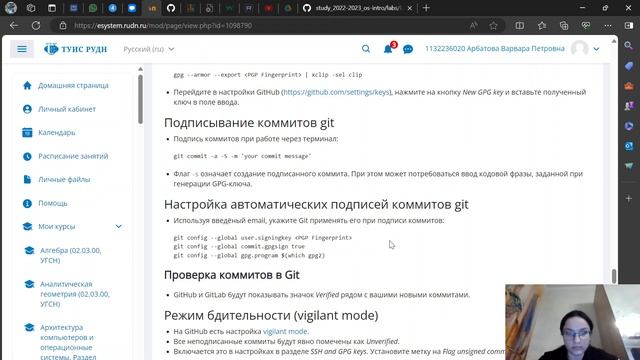Image resolution: width=640 pixels, height=360 pixels.
Task: Reload the page with refresh button
Action: point(36,25)
